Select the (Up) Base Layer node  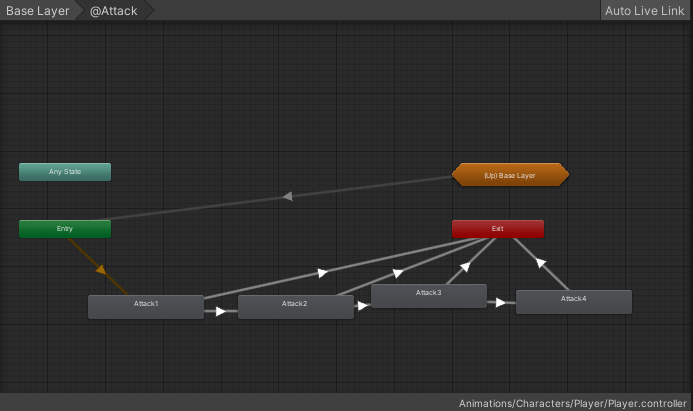(510, 175)
